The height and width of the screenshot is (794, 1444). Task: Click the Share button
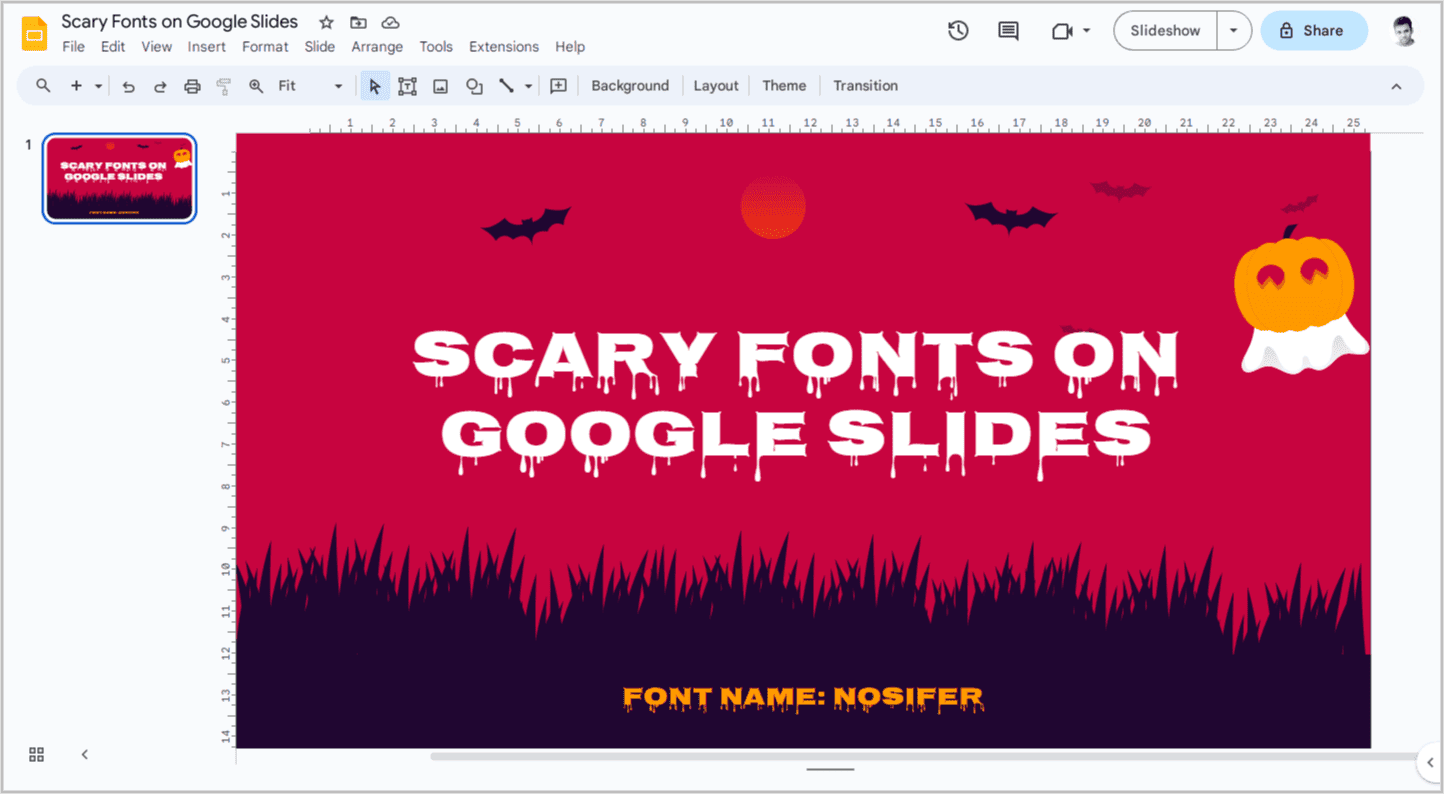point(1313,31)
